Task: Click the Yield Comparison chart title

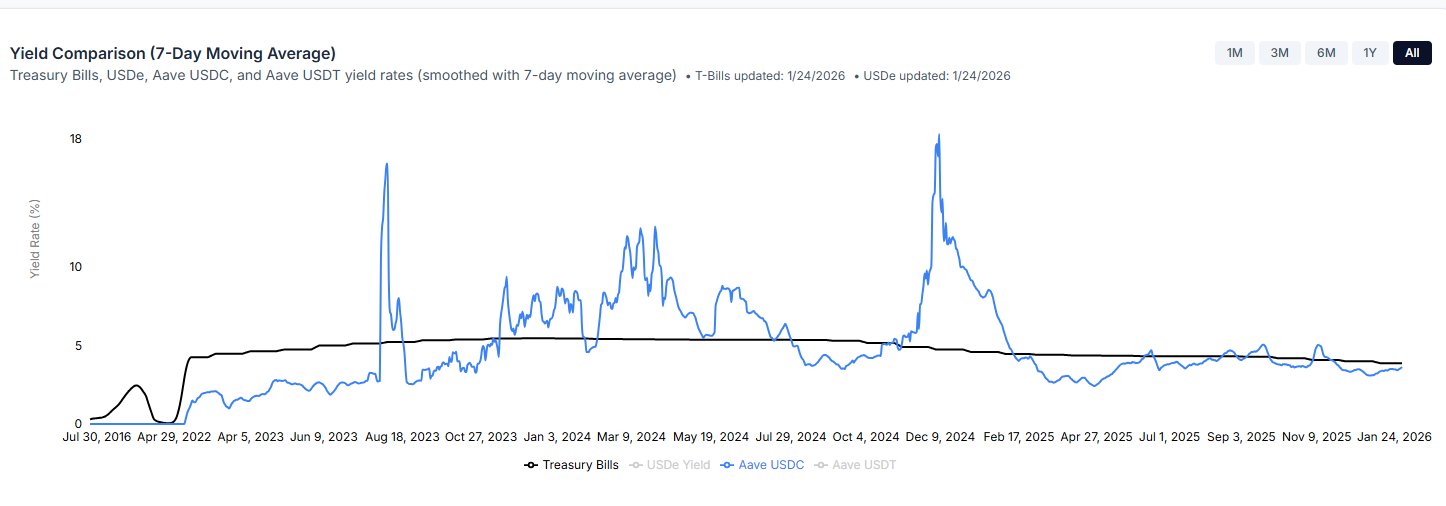Action: click(x=173, y=53)
